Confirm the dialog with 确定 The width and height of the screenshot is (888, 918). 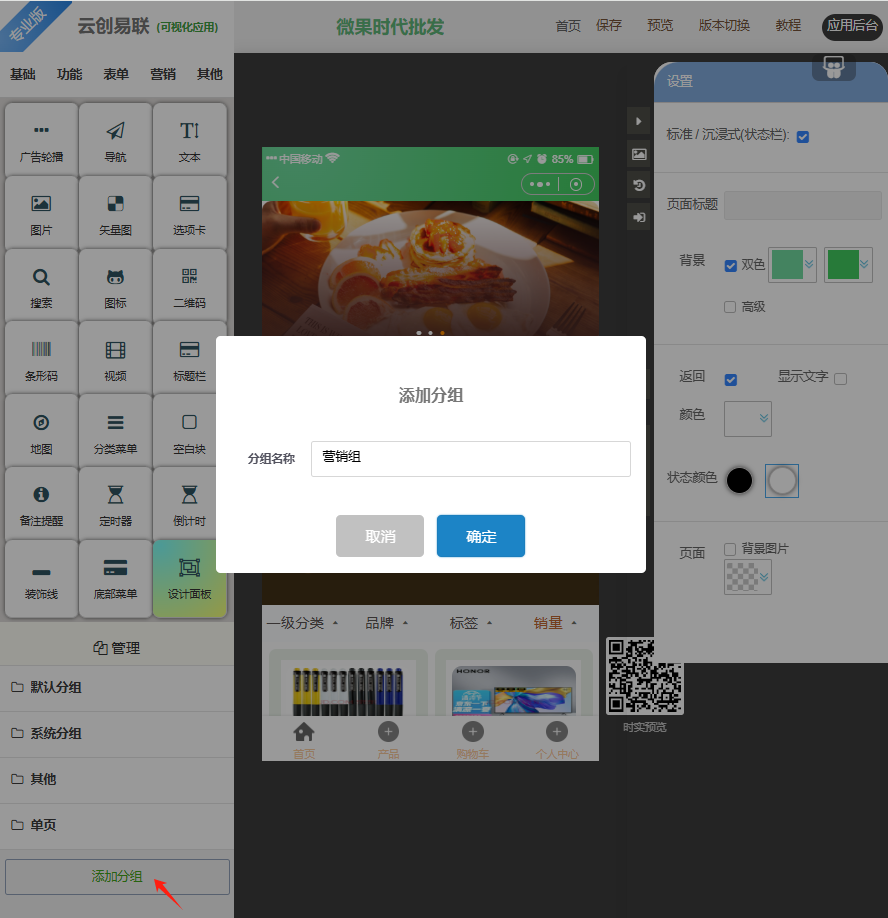pyautogui.click(x=481, y=536)
